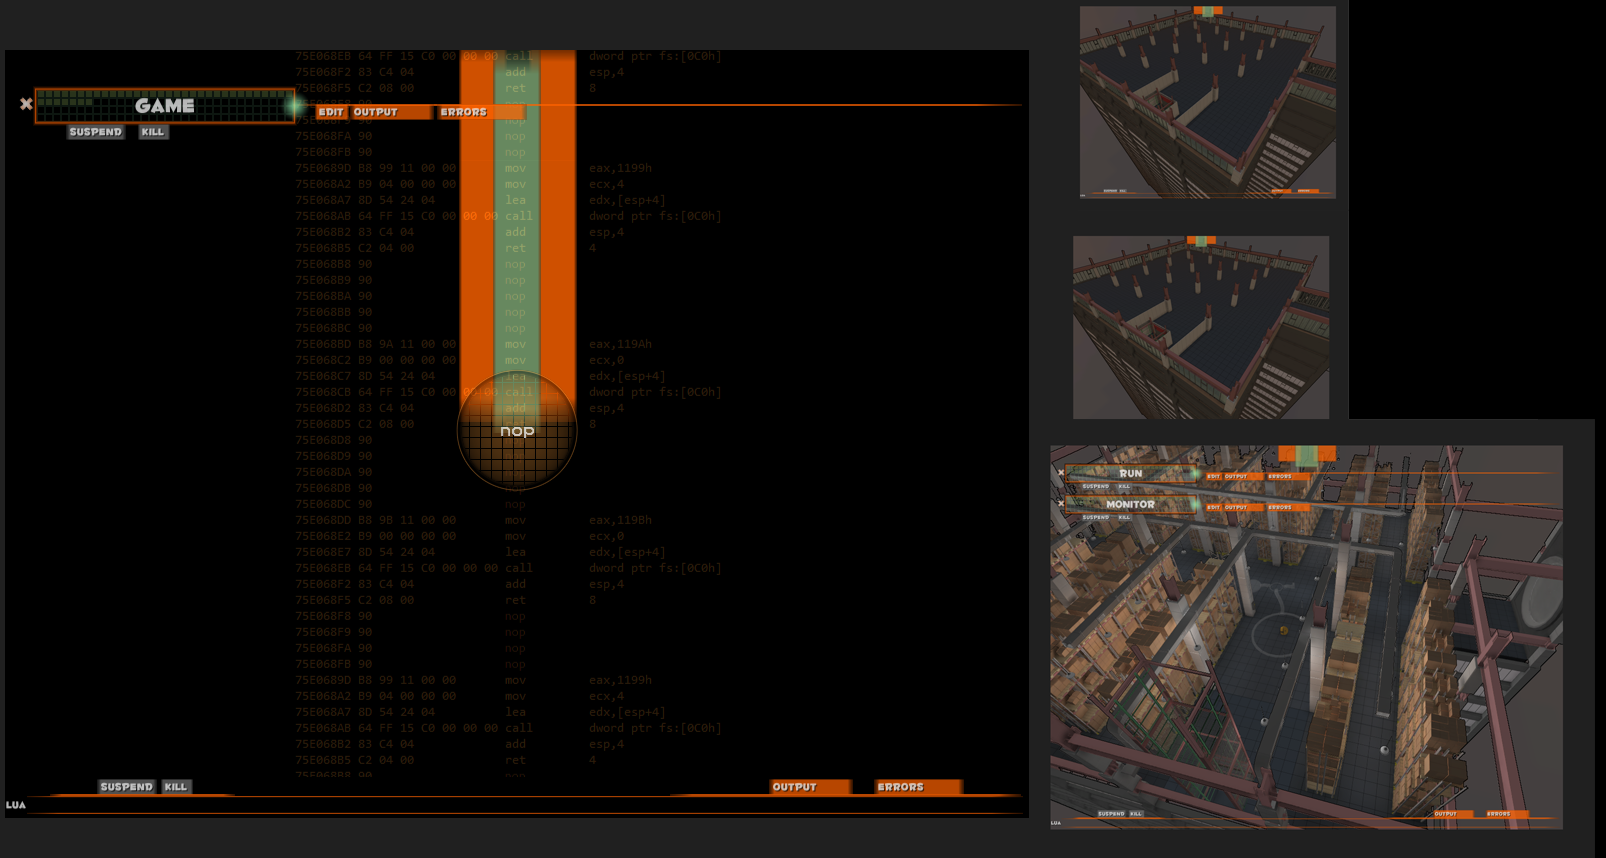Screen dimensions: 1606x858
Task: Select the RUN process title bar
Action: pos(1130,474)
